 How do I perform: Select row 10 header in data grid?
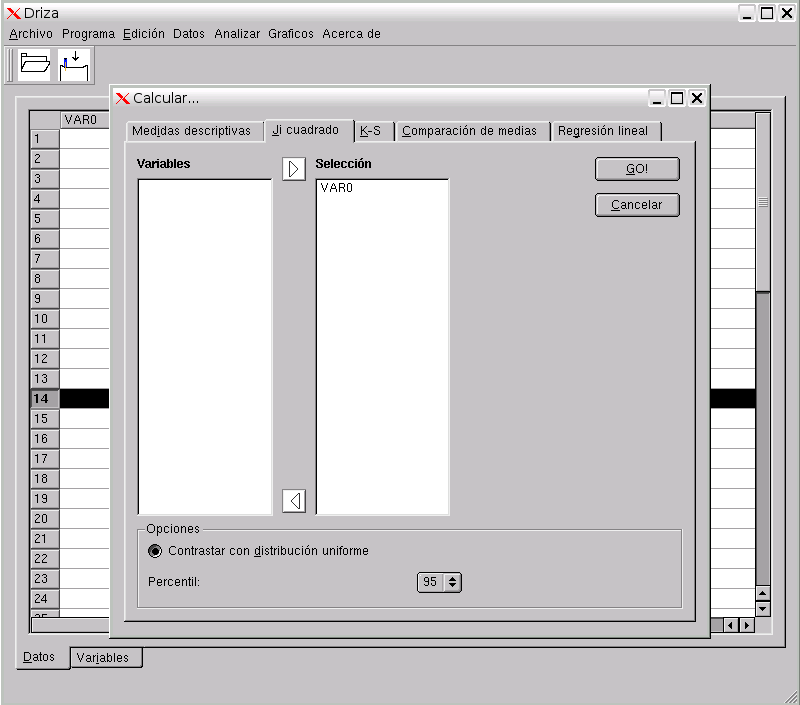(45, 319)
